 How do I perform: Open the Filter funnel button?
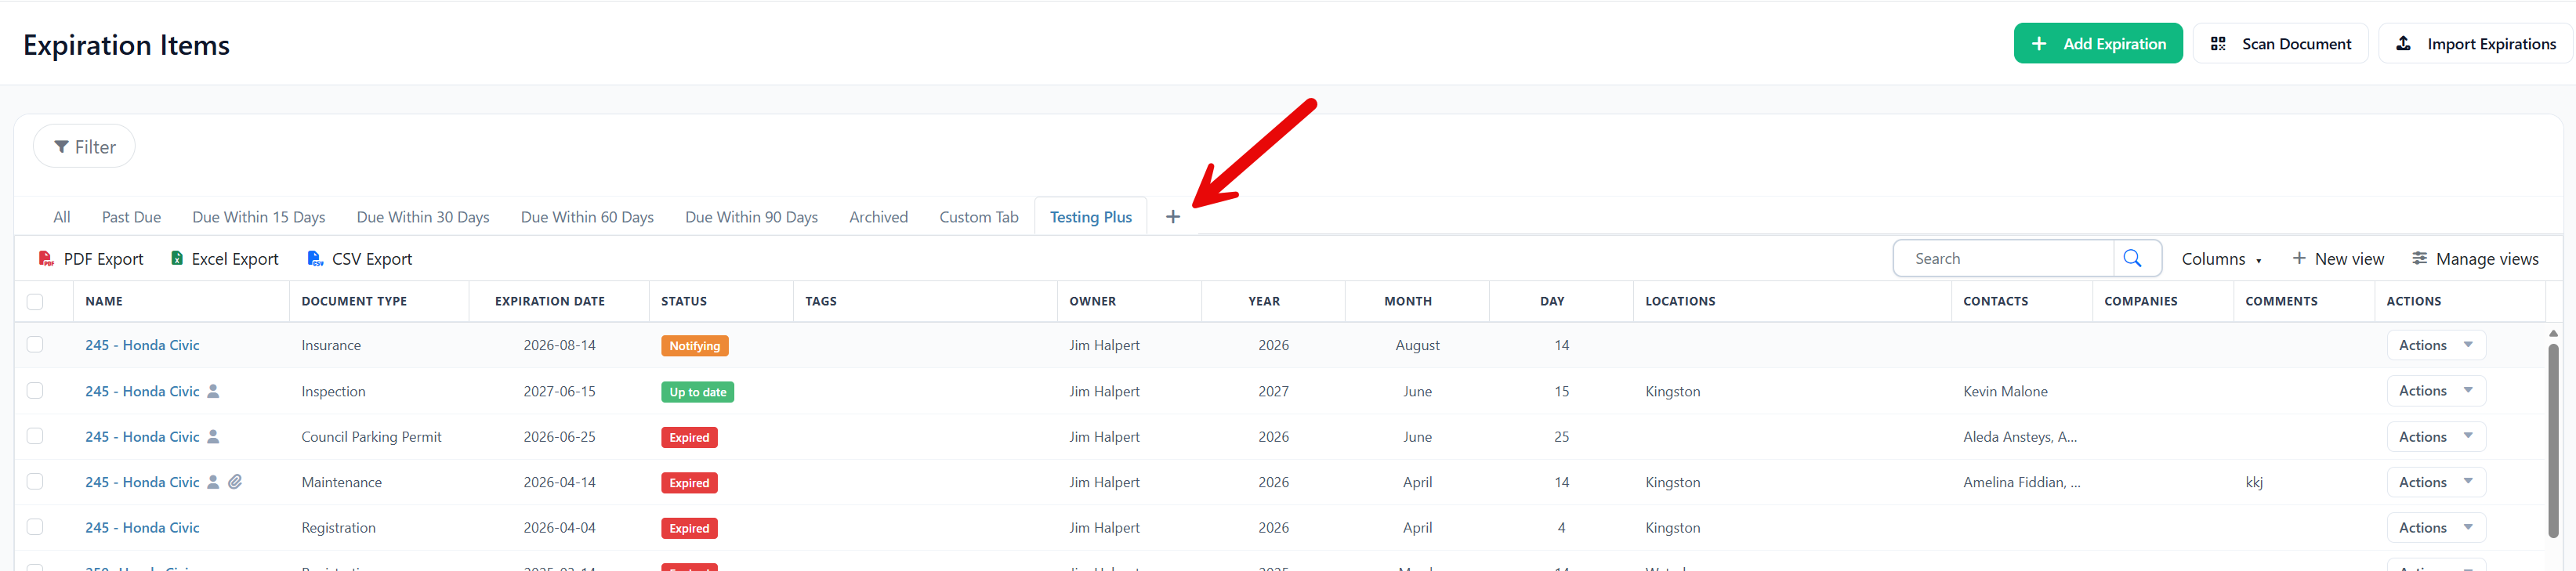84,147
